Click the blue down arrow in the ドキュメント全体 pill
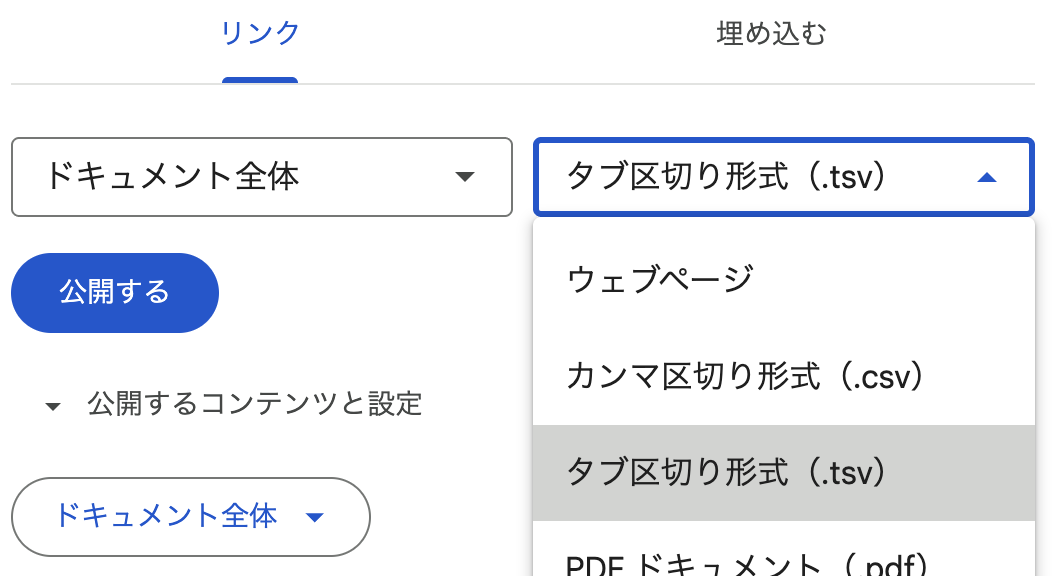 pos(315,517)
